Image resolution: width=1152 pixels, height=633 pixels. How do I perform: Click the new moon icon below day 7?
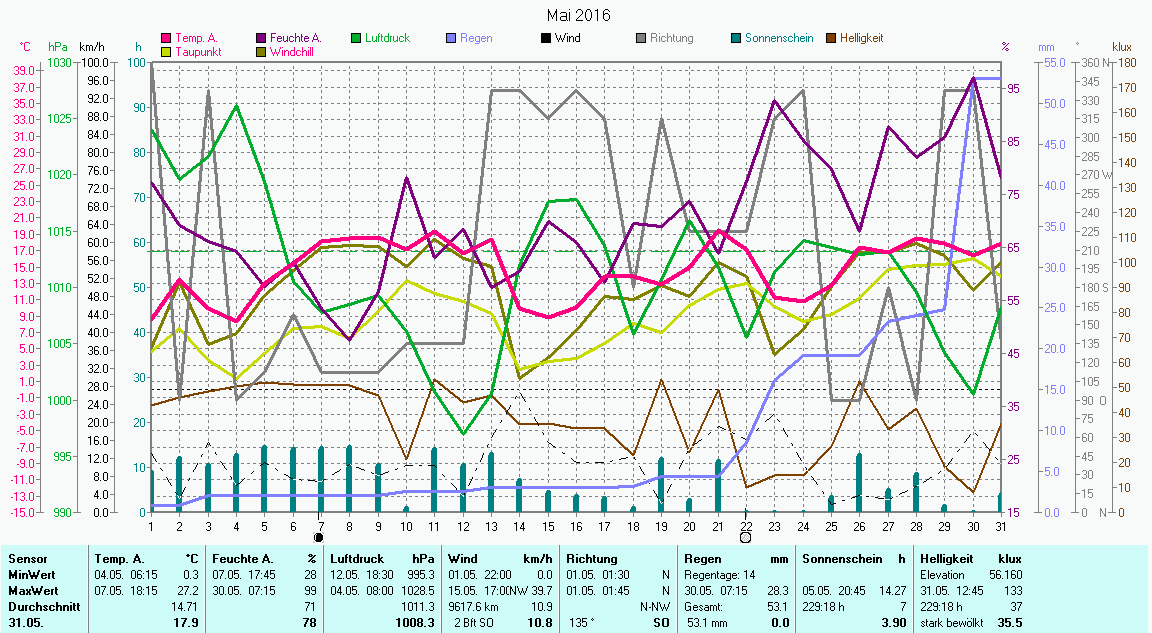coord(319,537)
